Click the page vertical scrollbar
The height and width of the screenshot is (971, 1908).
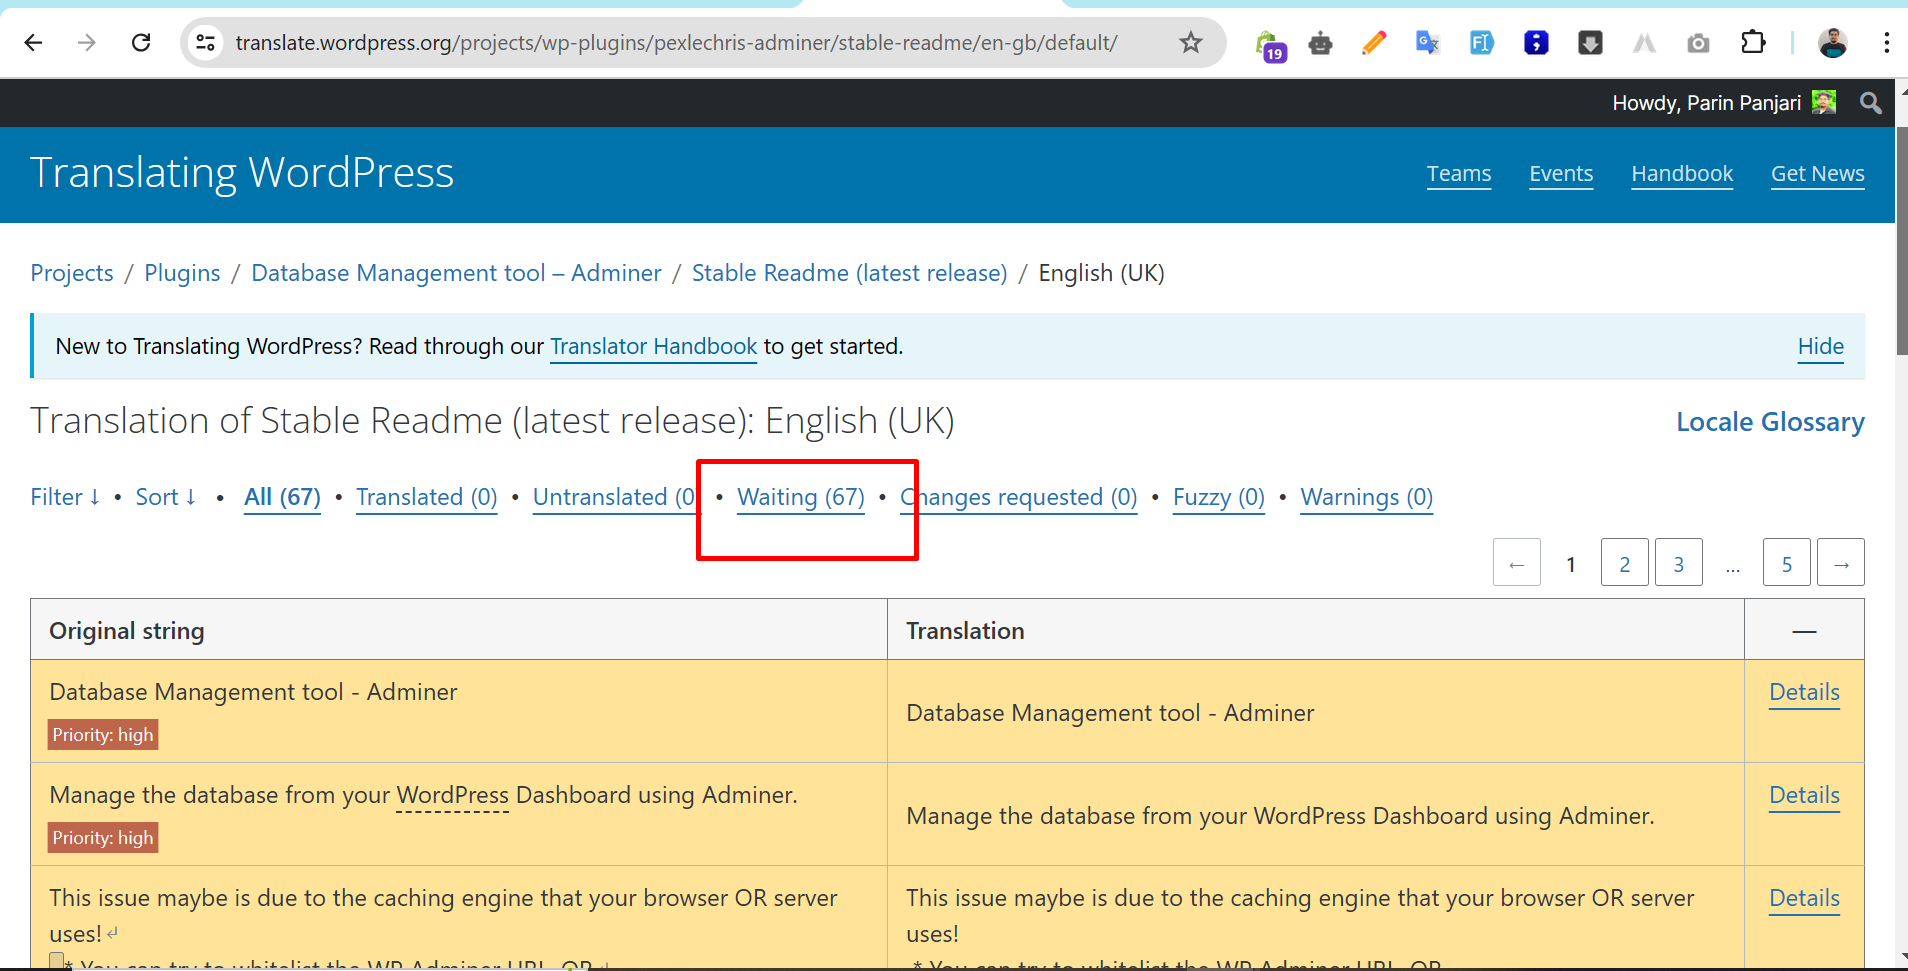(1901, 240)
